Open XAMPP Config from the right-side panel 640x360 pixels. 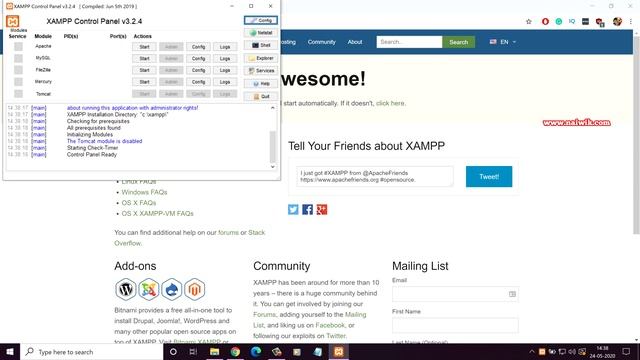coord(261,20)
